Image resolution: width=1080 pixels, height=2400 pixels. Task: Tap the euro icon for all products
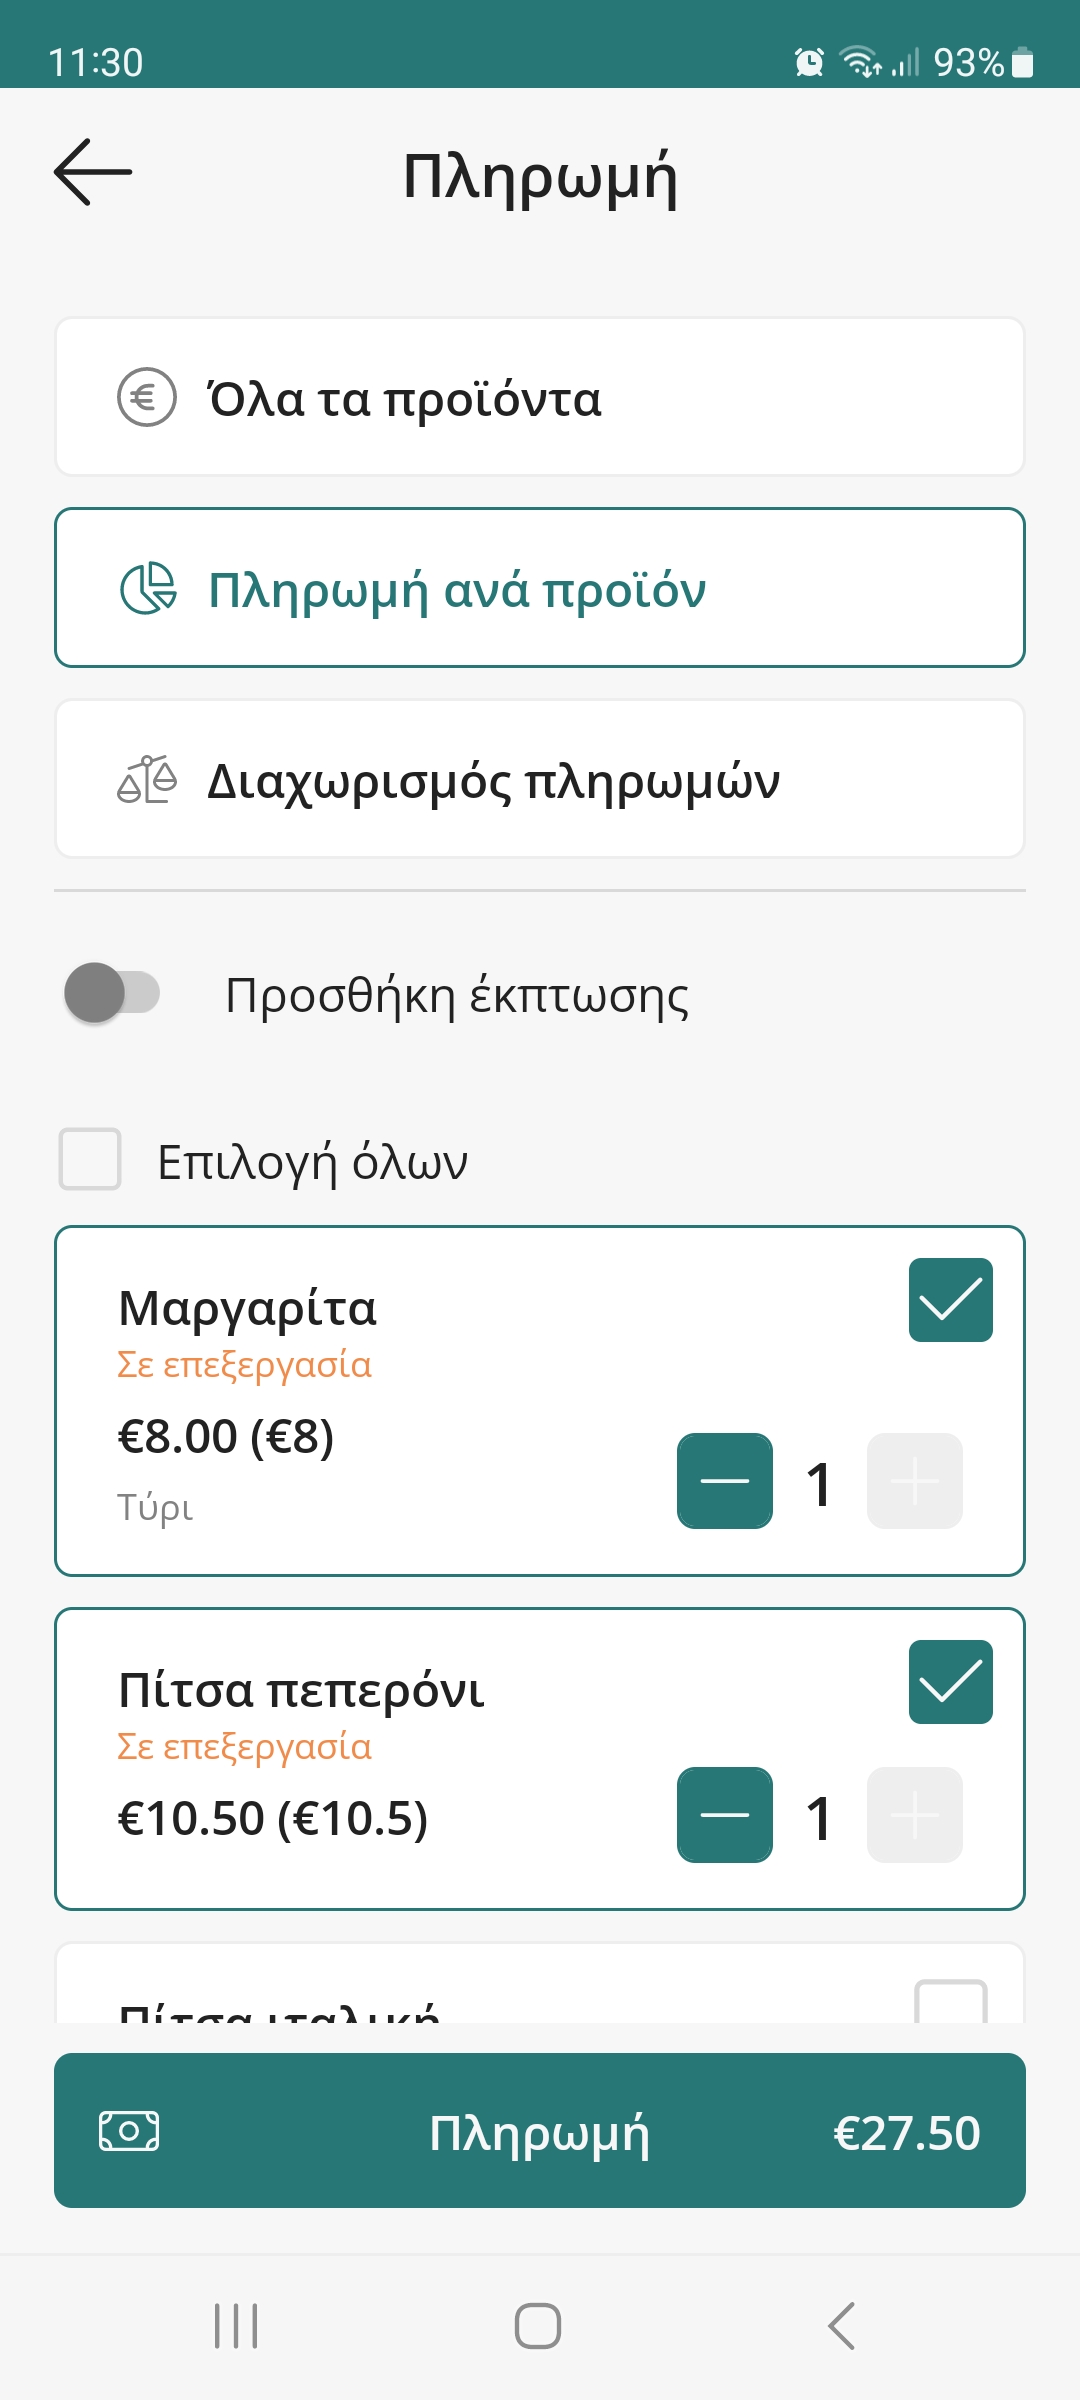(x=147, y=398)
